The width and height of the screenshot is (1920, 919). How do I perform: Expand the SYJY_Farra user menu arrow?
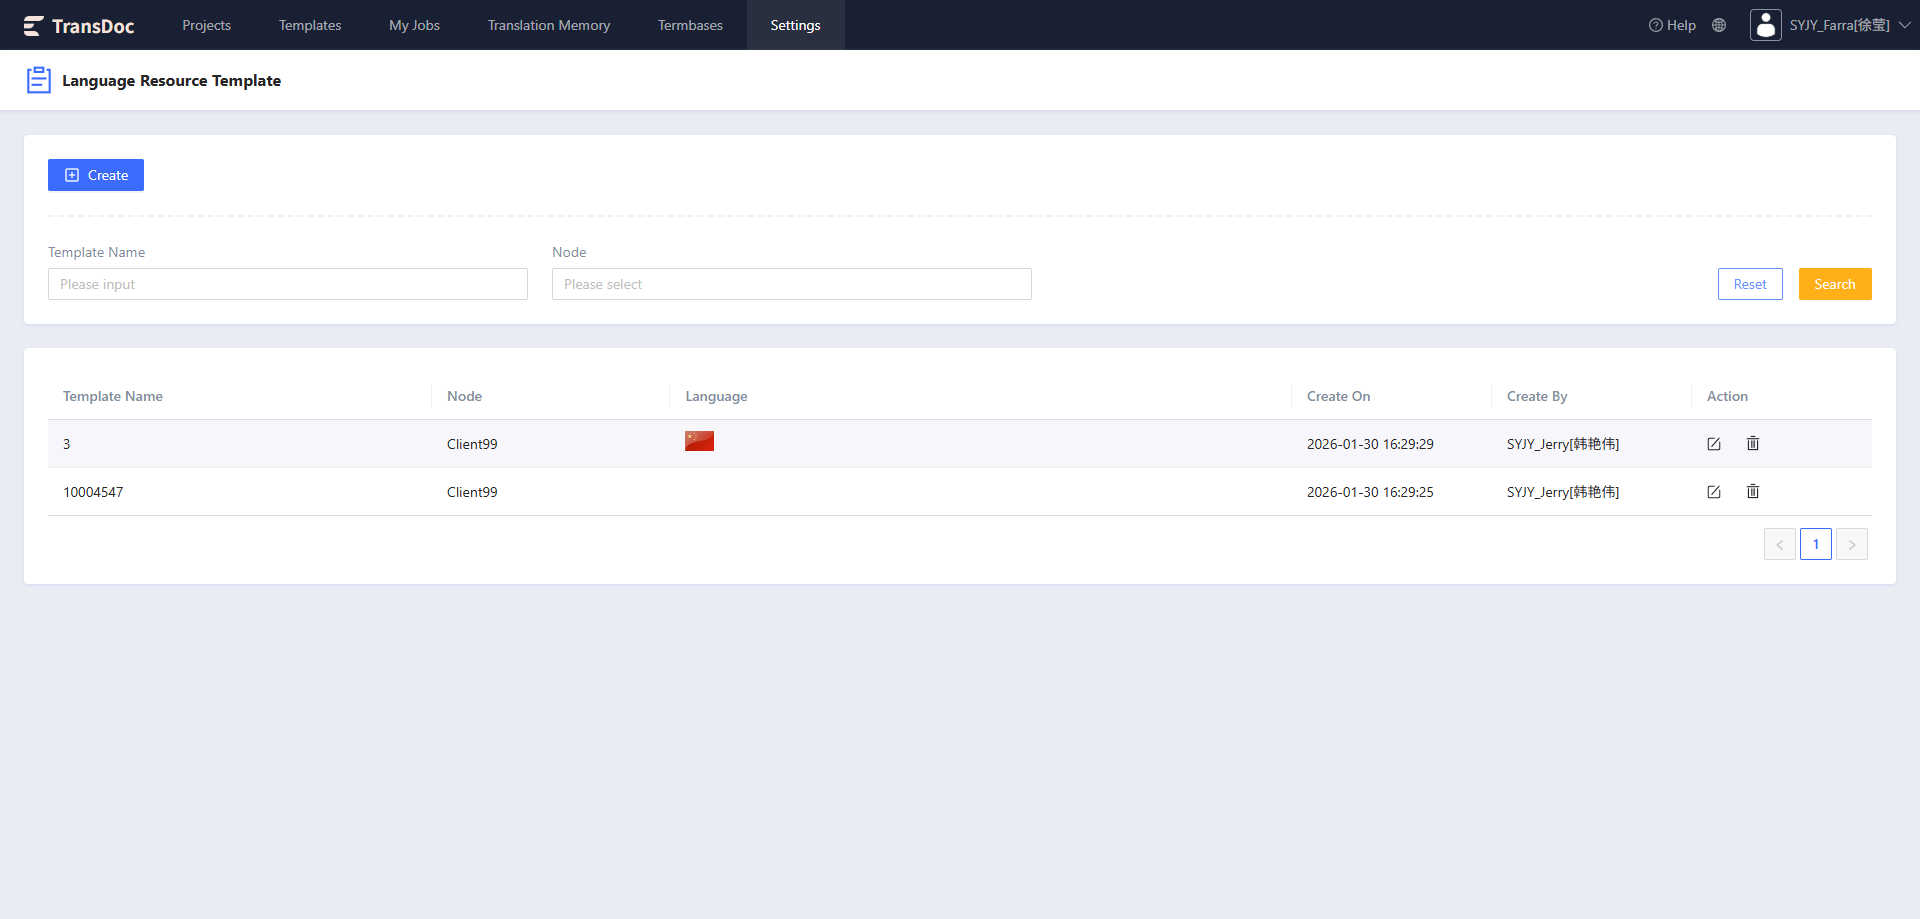[x=1904, y=25]
